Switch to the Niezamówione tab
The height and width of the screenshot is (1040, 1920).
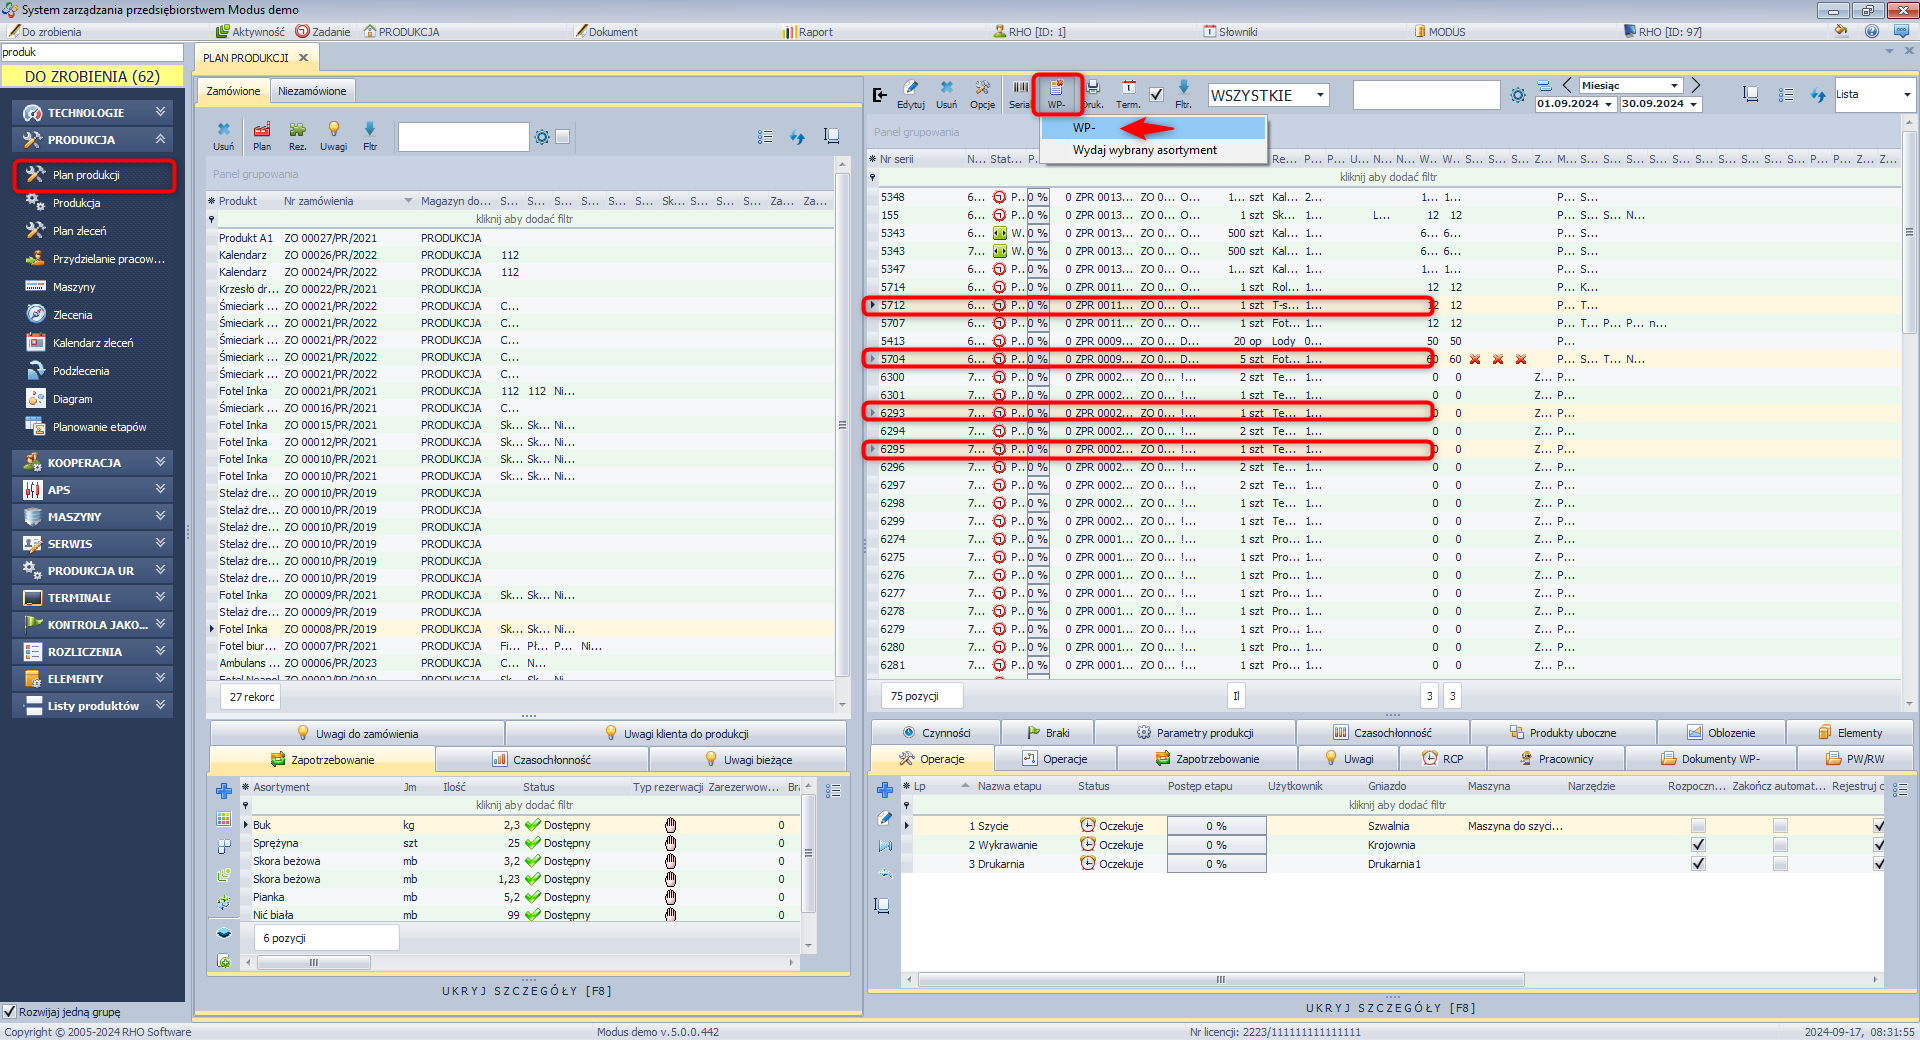coord(312,91)
